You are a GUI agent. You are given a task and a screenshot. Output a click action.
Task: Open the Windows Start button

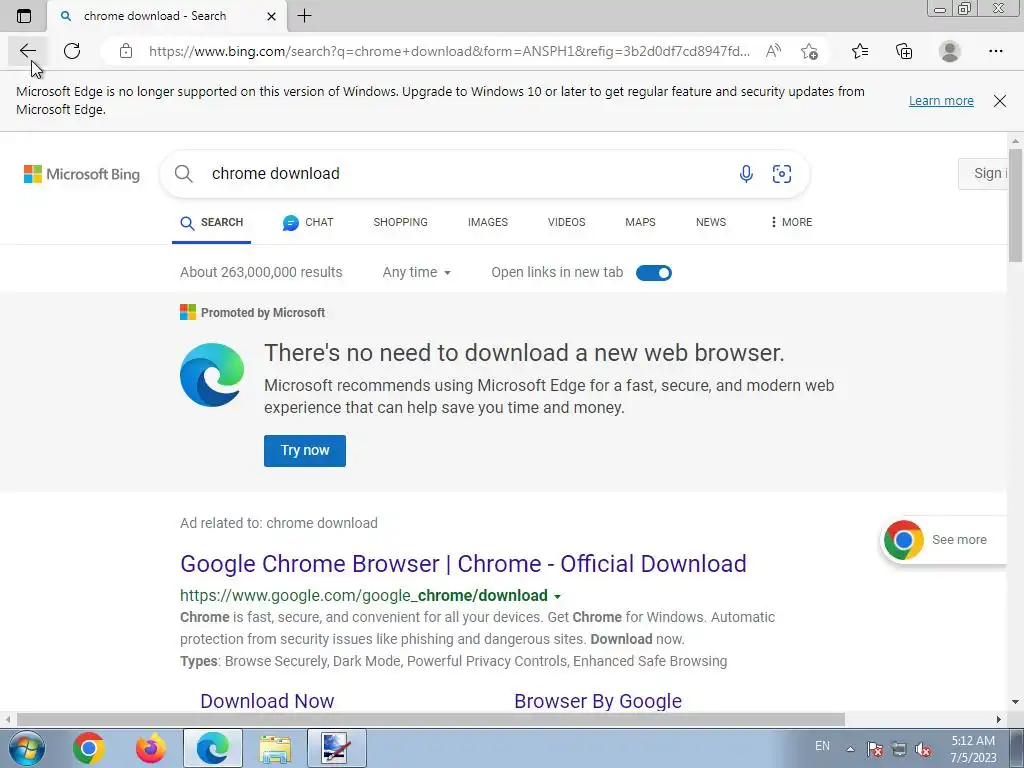coord(26,748)
